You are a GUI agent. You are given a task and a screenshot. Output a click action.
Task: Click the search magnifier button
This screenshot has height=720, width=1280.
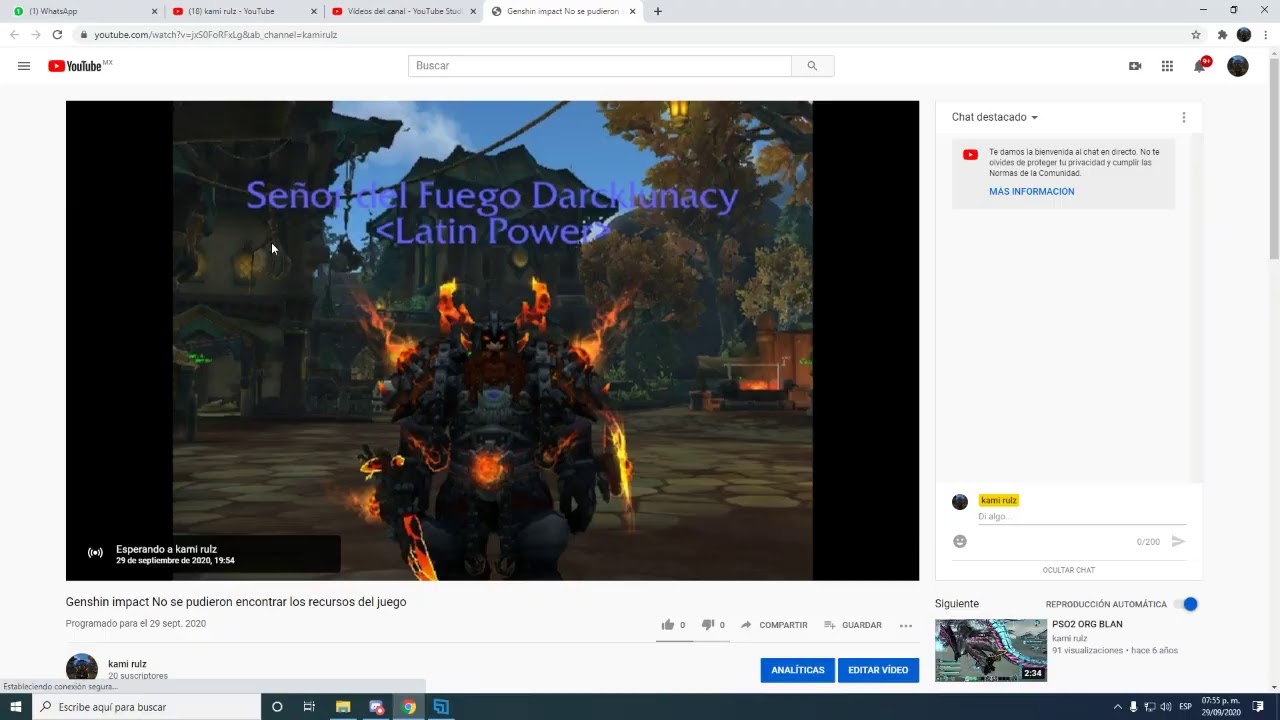click(812, 66)
